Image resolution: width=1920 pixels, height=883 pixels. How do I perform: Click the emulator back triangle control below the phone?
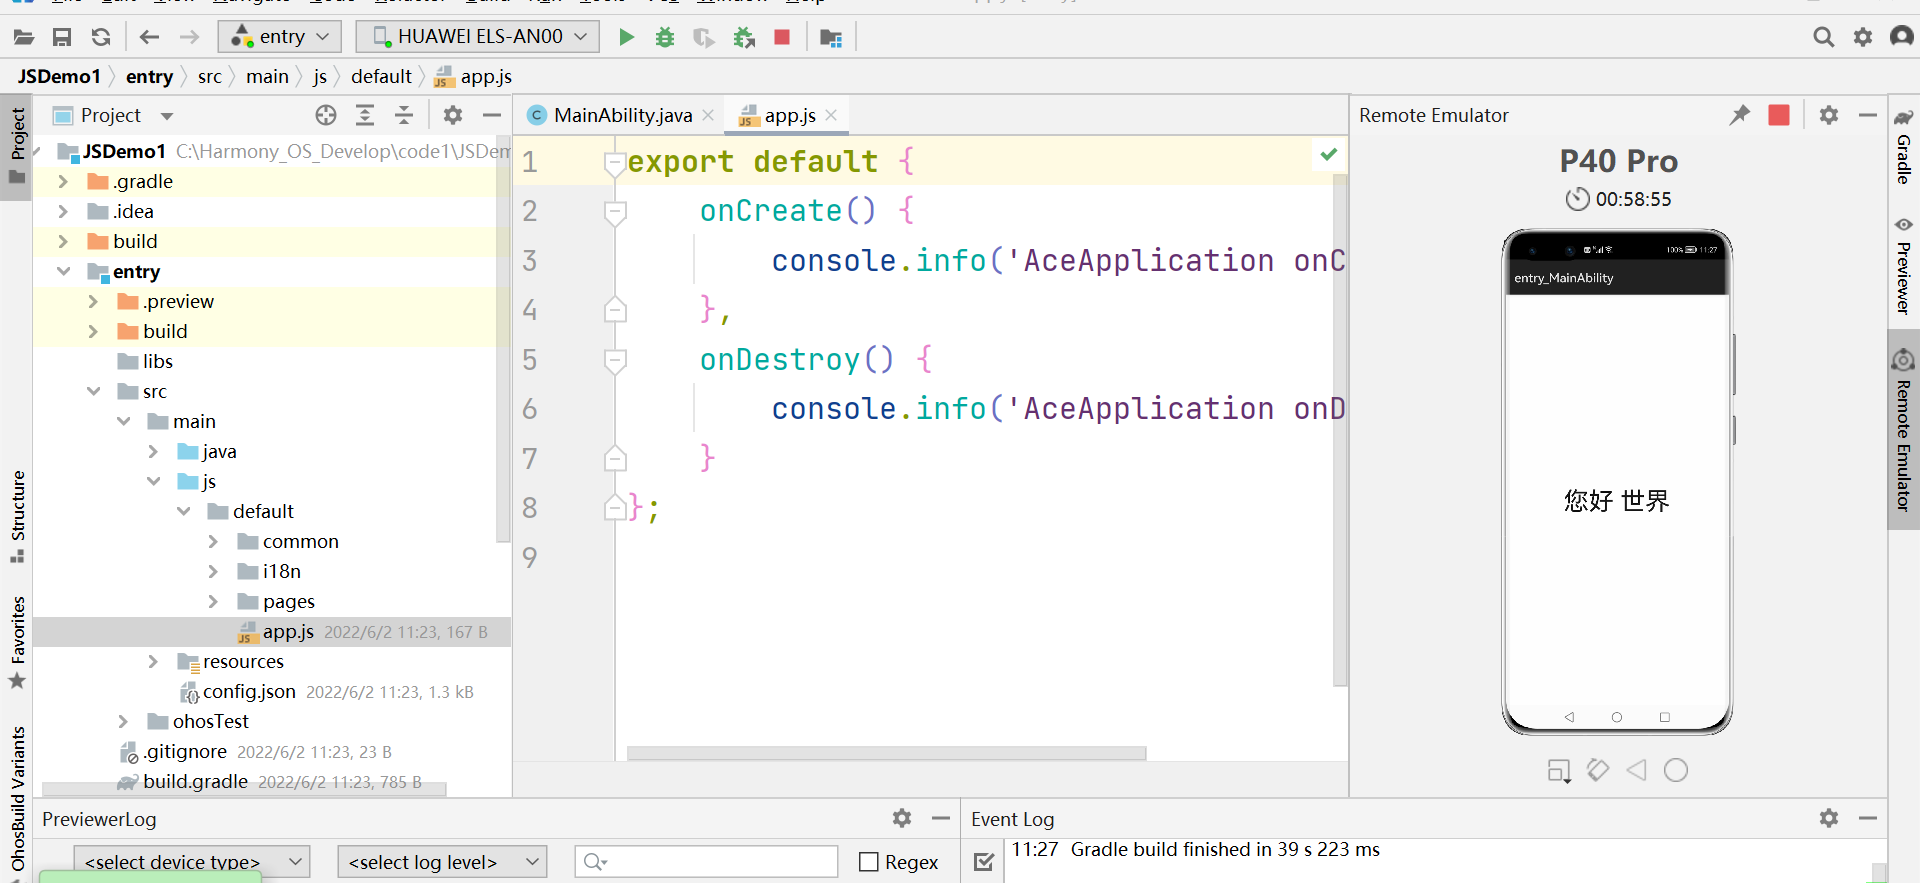[1637, 770]
